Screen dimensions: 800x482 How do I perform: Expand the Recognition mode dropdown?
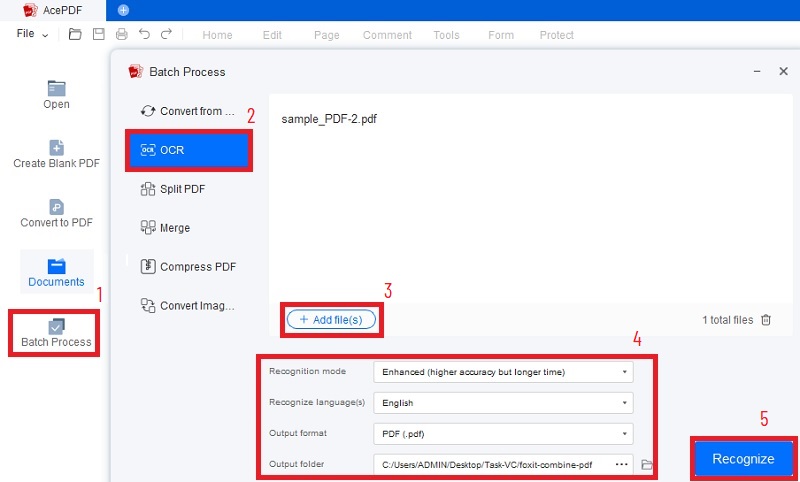pos(503,372)
